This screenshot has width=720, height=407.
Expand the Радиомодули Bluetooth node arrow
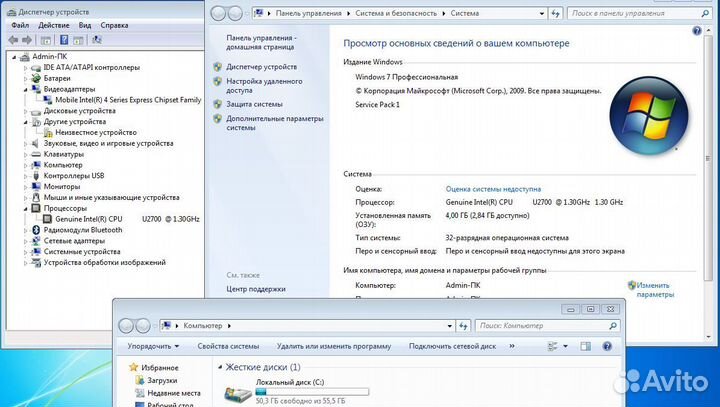[26, 230]
